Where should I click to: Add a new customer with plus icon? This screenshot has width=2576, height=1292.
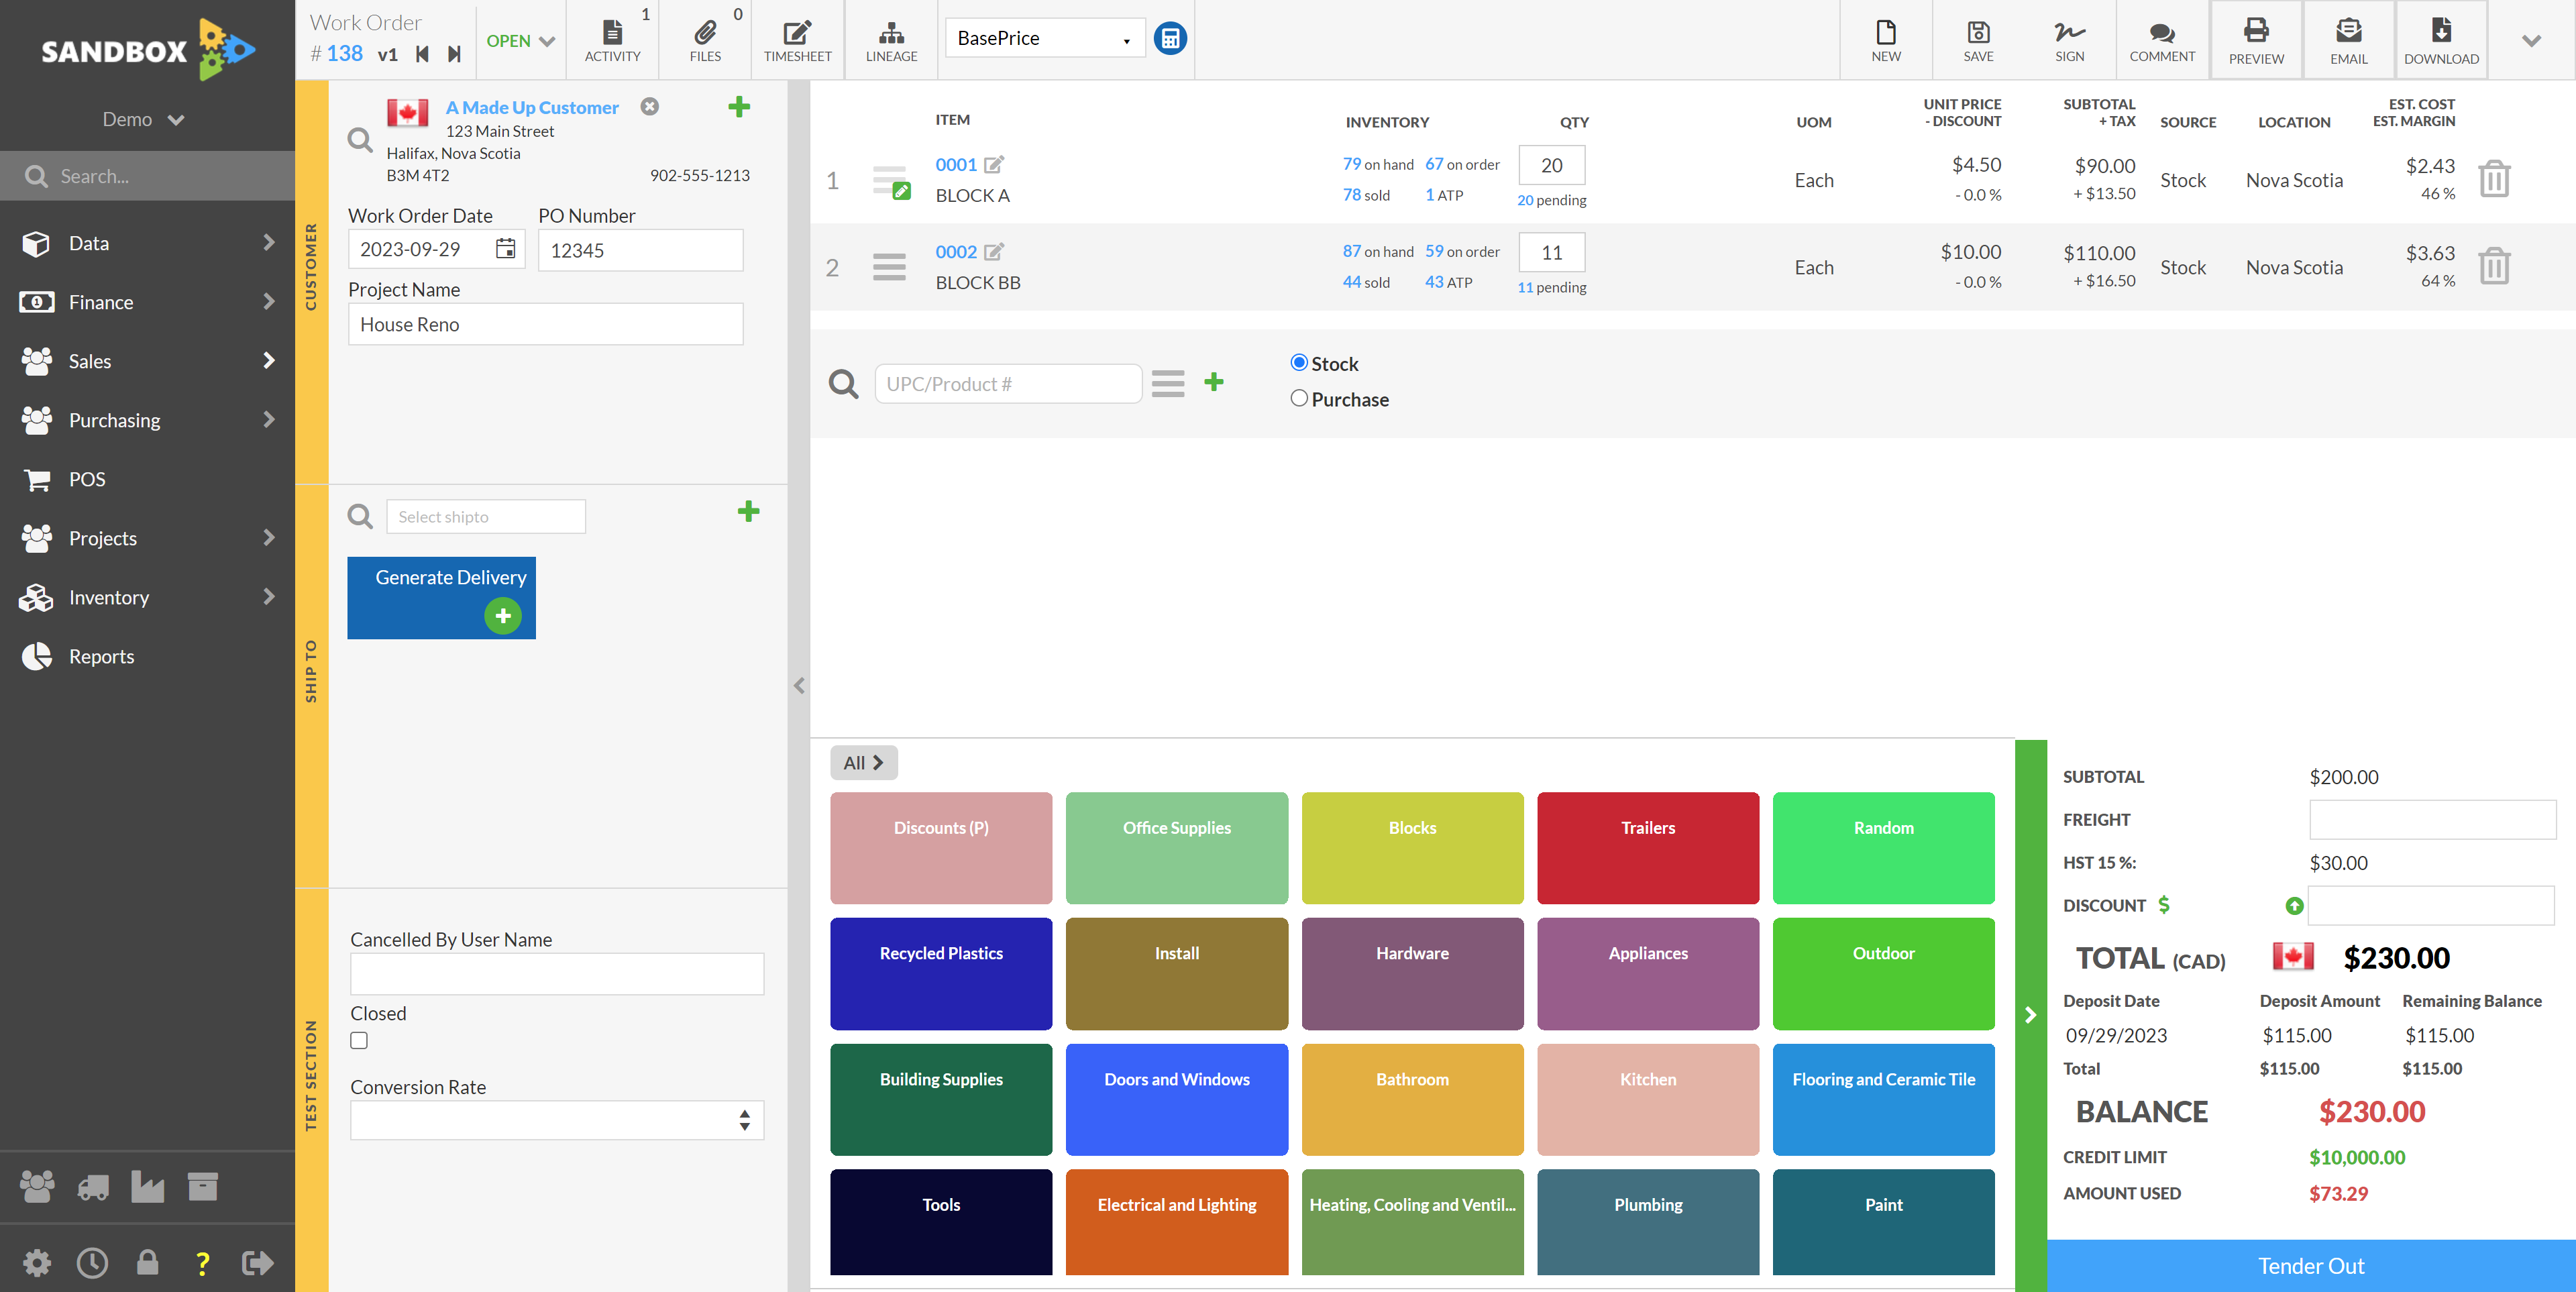739,107
